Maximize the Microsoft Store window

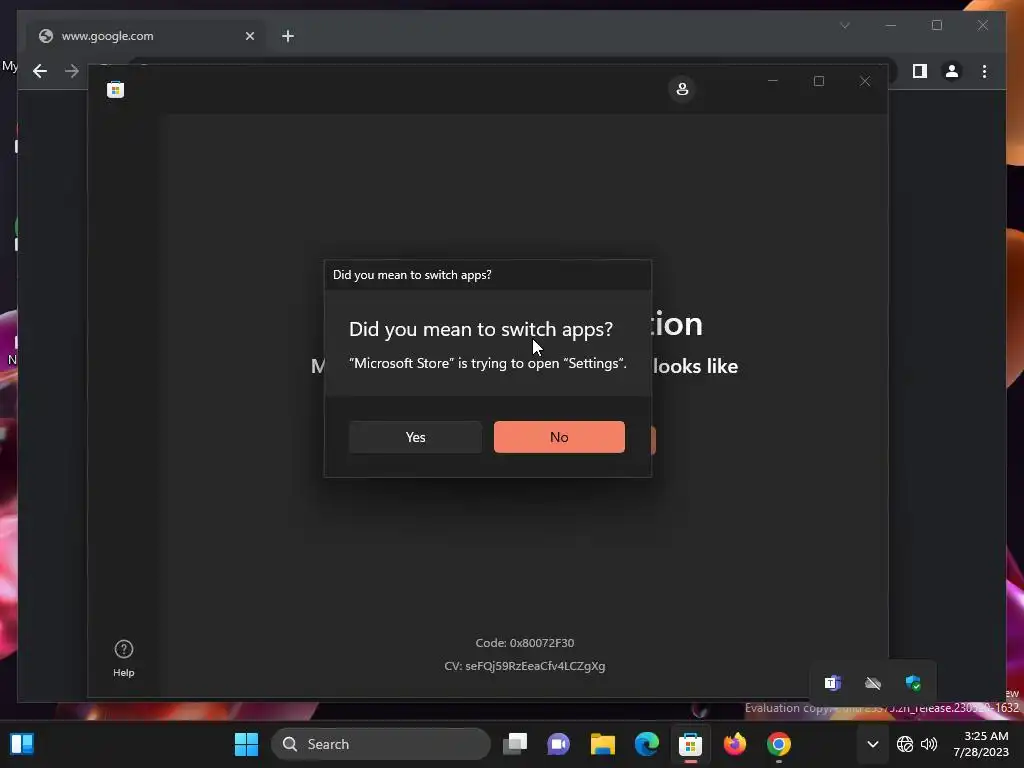pyautogui.click(x=819, y=81)
